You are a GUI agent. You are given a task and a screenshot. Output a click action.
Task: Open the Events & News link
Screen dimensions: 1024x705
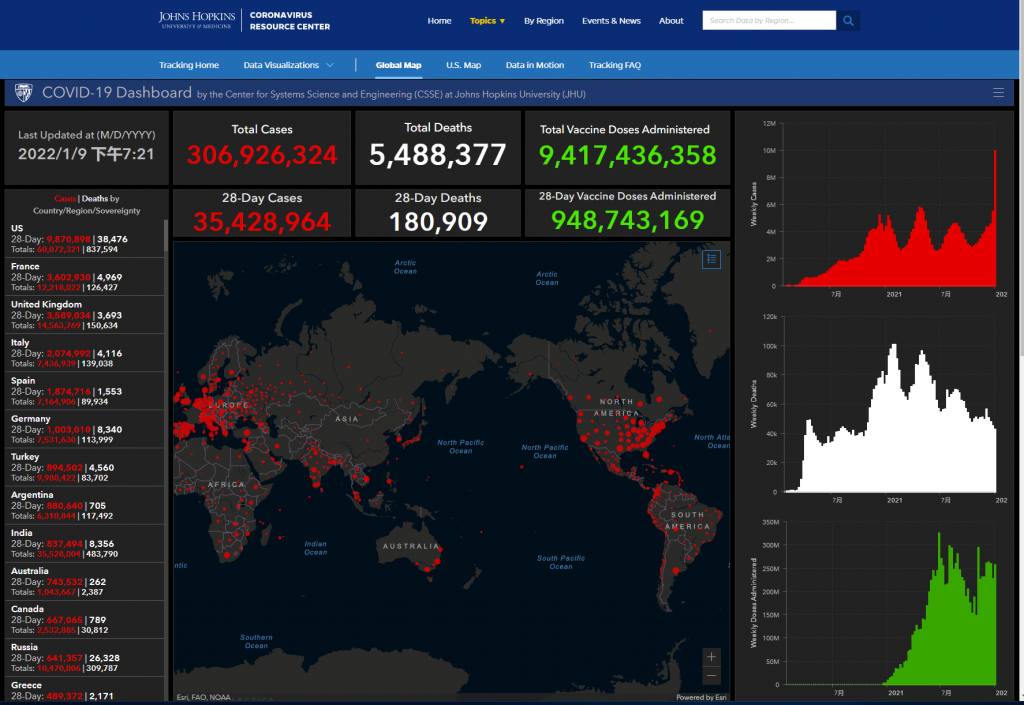[611, 21]
